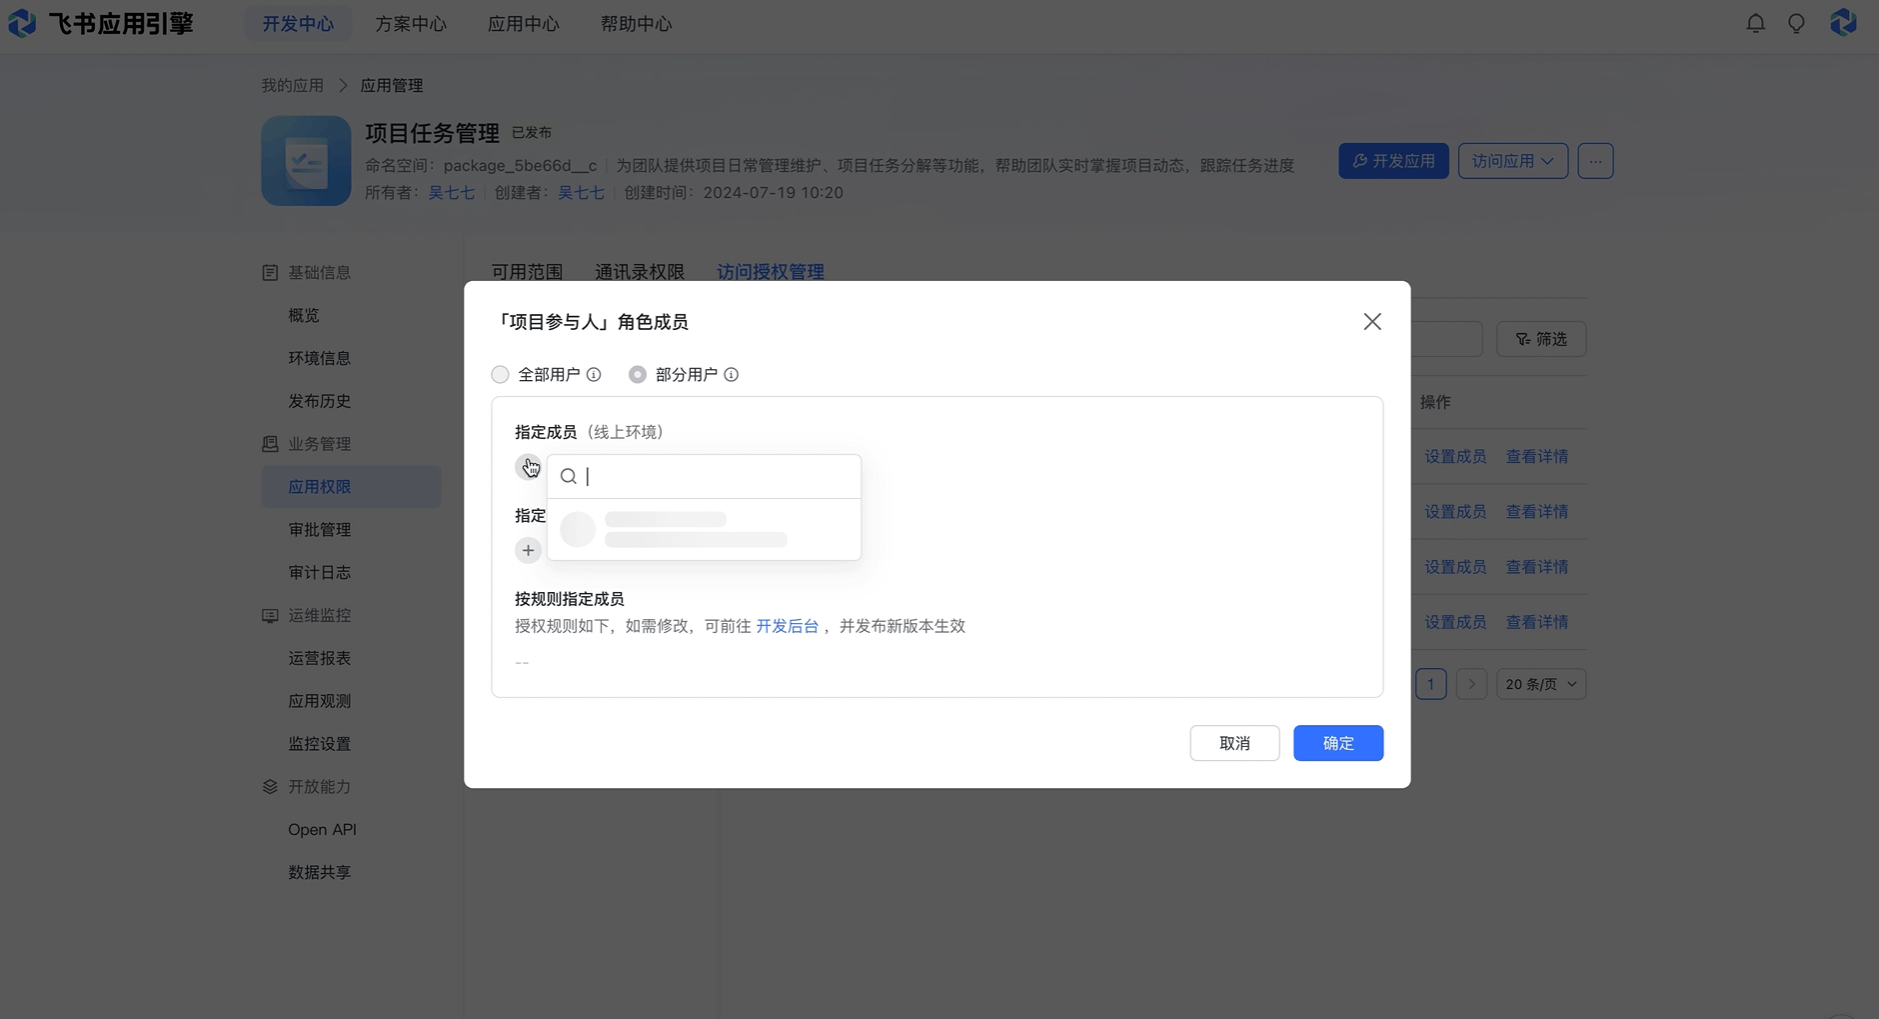Click the filter icon in 筛选 button
Image resolution: width=1879 pixels, height=1019 pixels.
[x=1522, y=339]
